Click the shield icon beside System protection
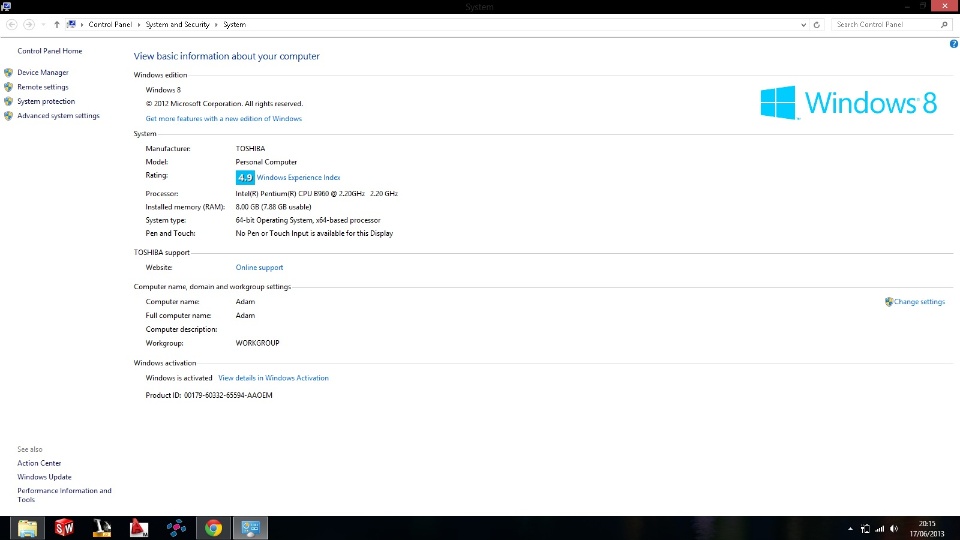 pyautogui.click(x=9, y=101)
